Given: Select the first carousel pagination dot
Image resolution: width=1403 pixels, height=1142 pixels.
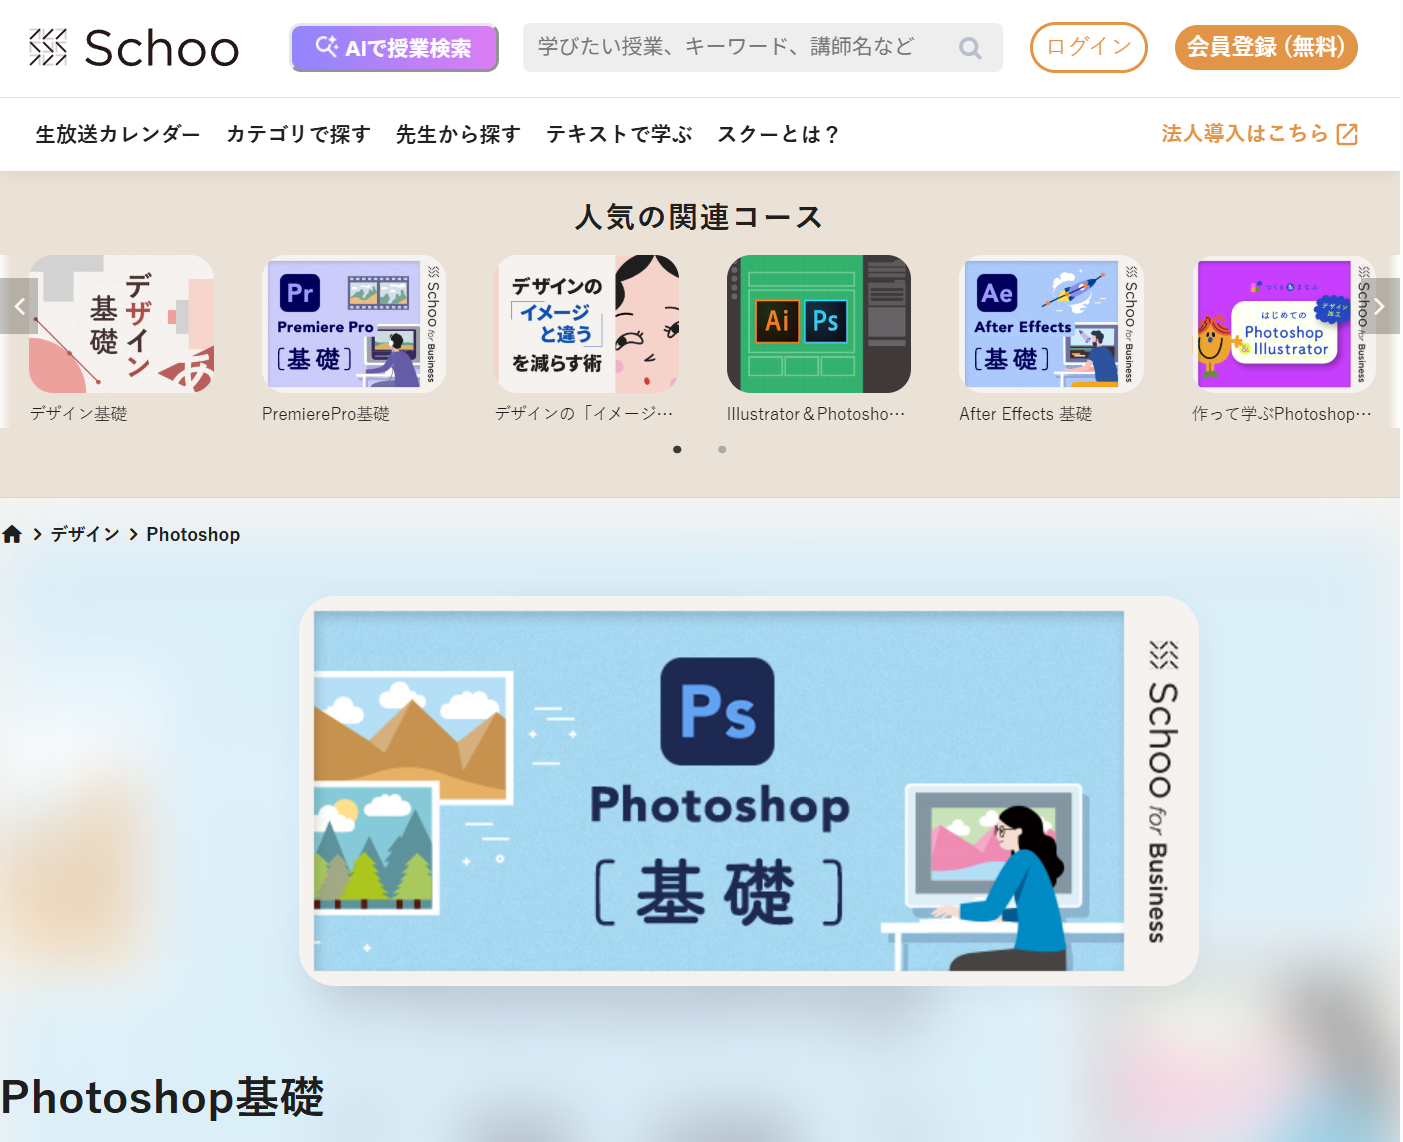Looking at the screenshot, I should (x=678, y=449).
